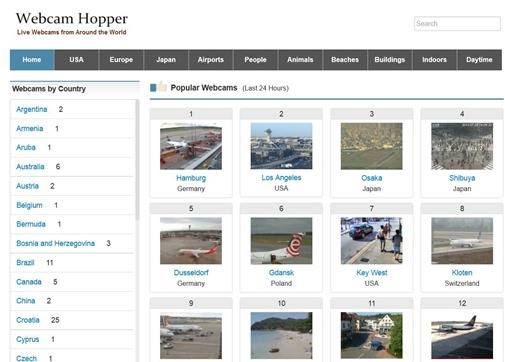
Task: Open town webcam thumbnail number 11
Action: point(372,335)
